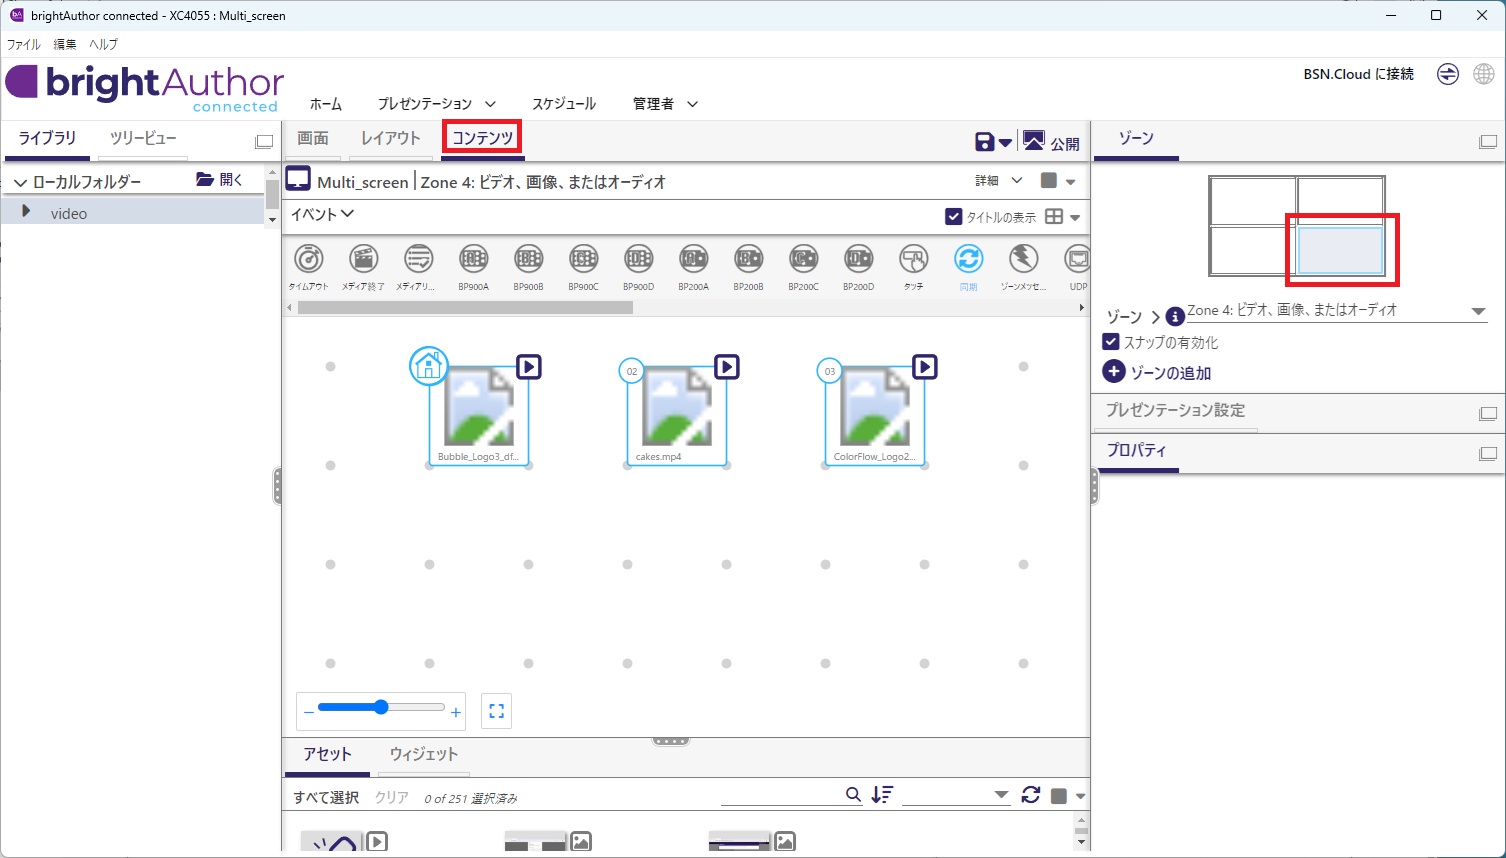1506x858 pixels.
Task: Select the Timeout (タイムアウト) event icon
Action: point(309,259)
